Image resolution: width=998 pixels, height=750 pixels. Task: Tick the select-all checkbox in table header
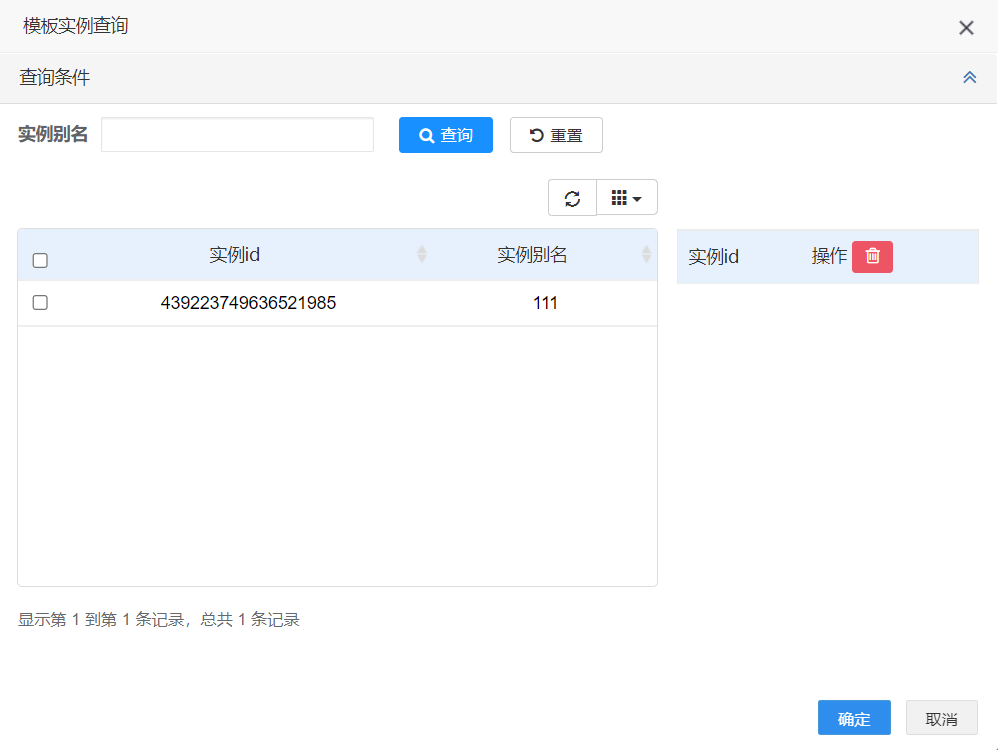tap(40, 260)
